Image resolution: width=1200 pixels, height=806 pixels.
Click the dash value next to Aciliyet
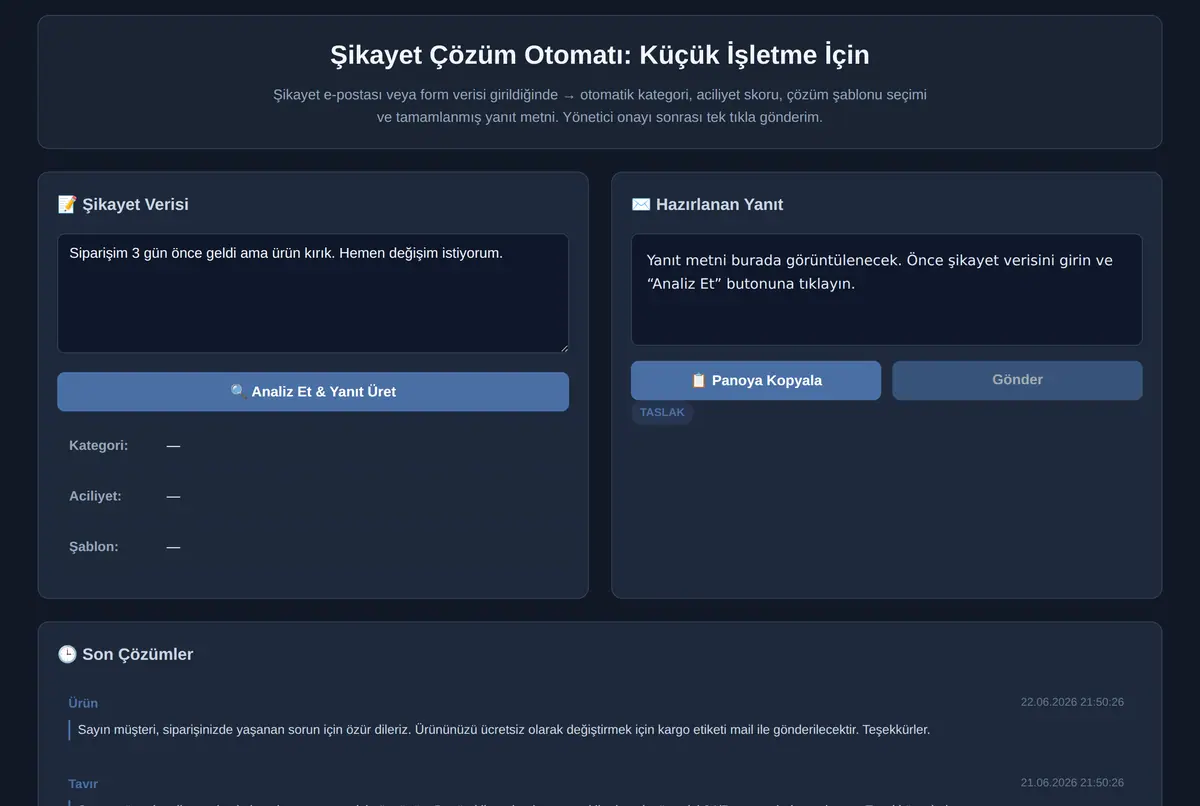pyautogui.click(x=173, y=496)
